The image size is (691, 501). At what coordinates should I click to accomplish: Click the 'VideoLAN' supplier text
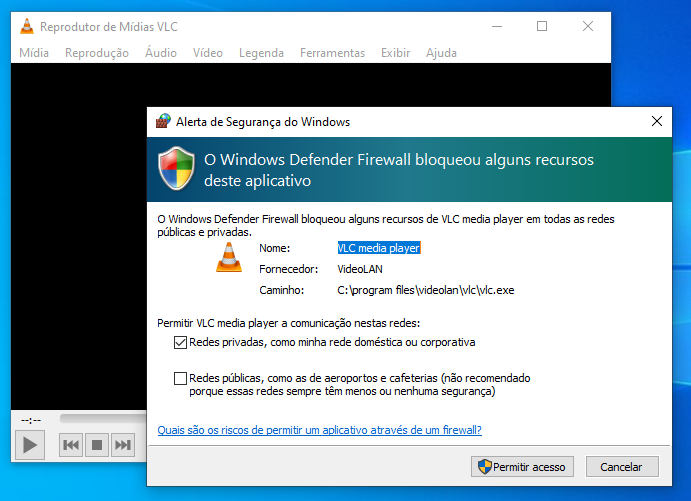tap(360, 269)
